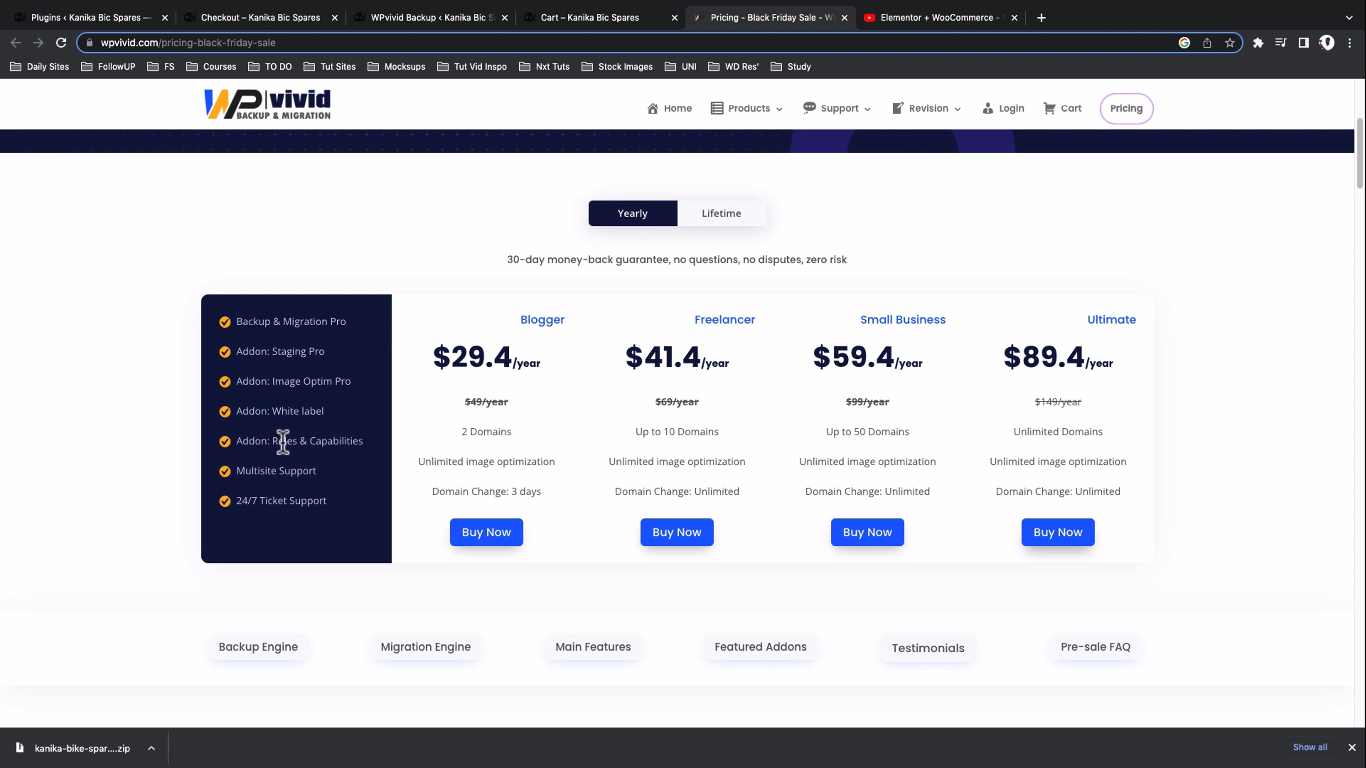Click the Multisite Support checkmark icon
1366x768 pixels.
[x=225, y=471]
